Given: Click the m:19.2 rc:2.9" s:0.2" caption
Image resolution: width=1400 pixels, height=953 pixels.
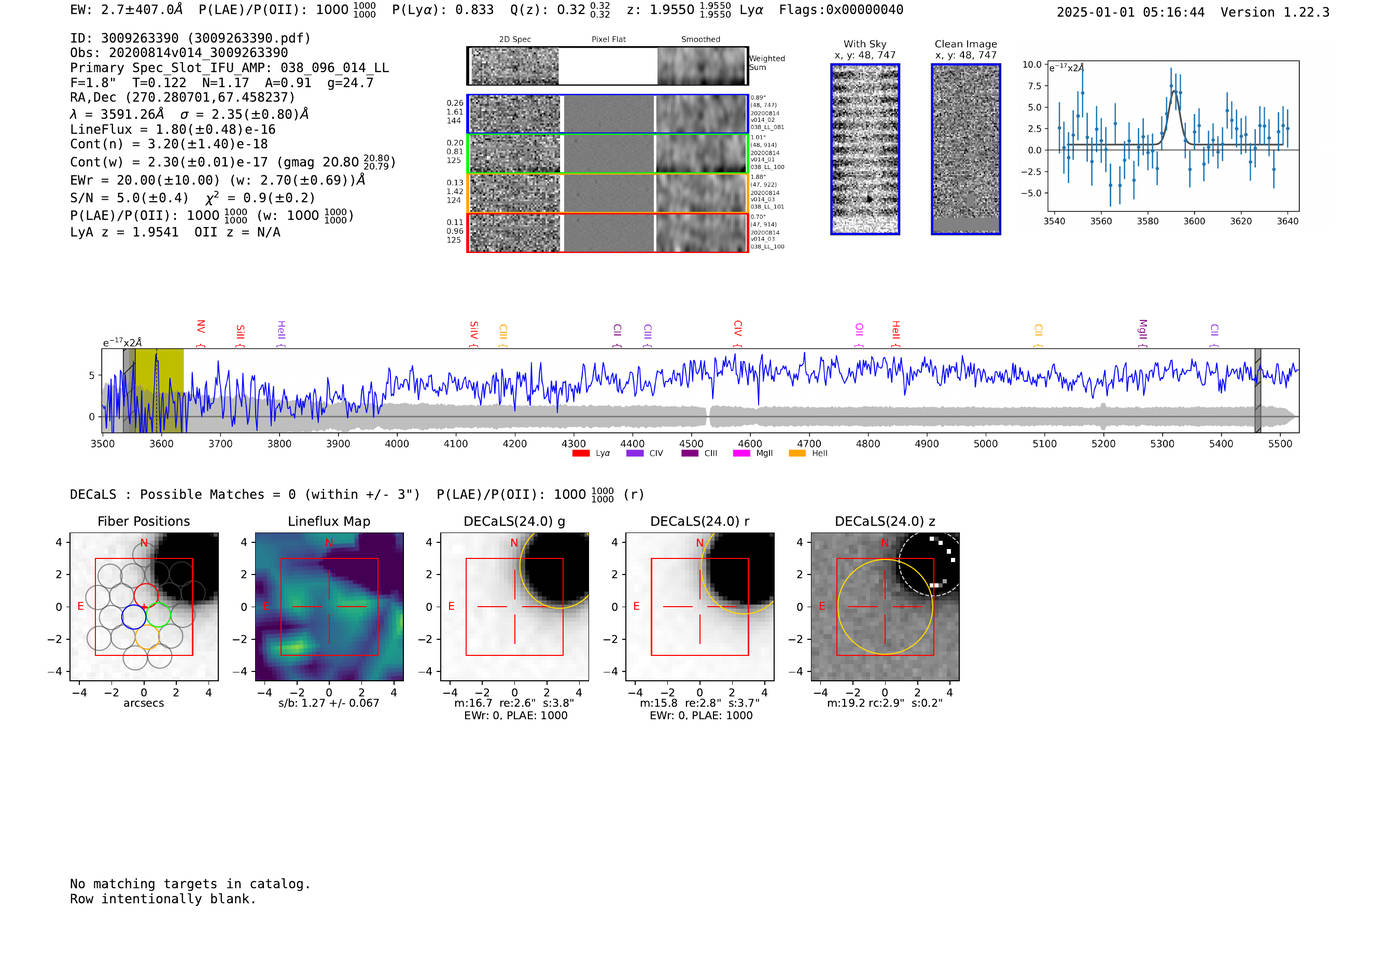Looking at the screenshot, I should 885,703.
